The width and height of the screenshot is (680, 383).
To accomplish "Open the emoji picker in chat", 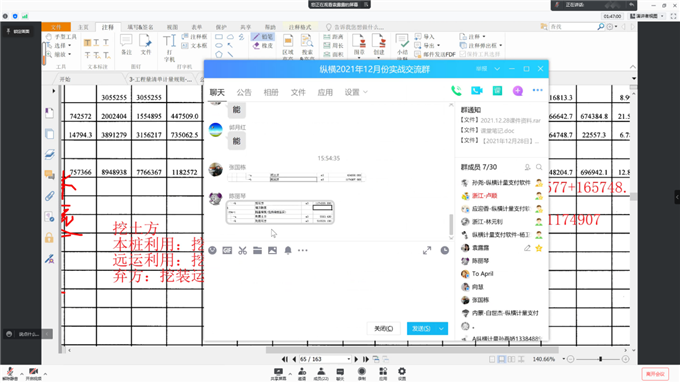I will click(212, 250).
